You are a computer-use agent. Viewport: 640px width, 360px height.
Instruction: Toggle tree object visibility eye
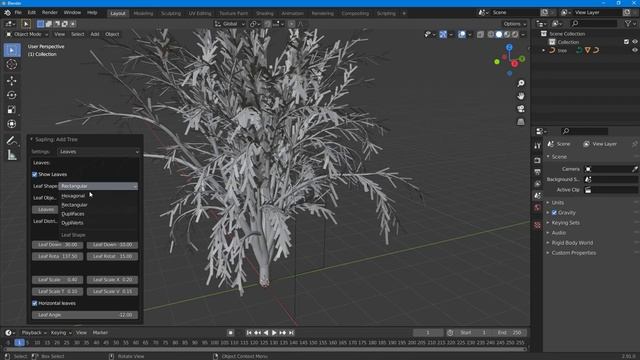pyautogui.click(x=635, y=50)
